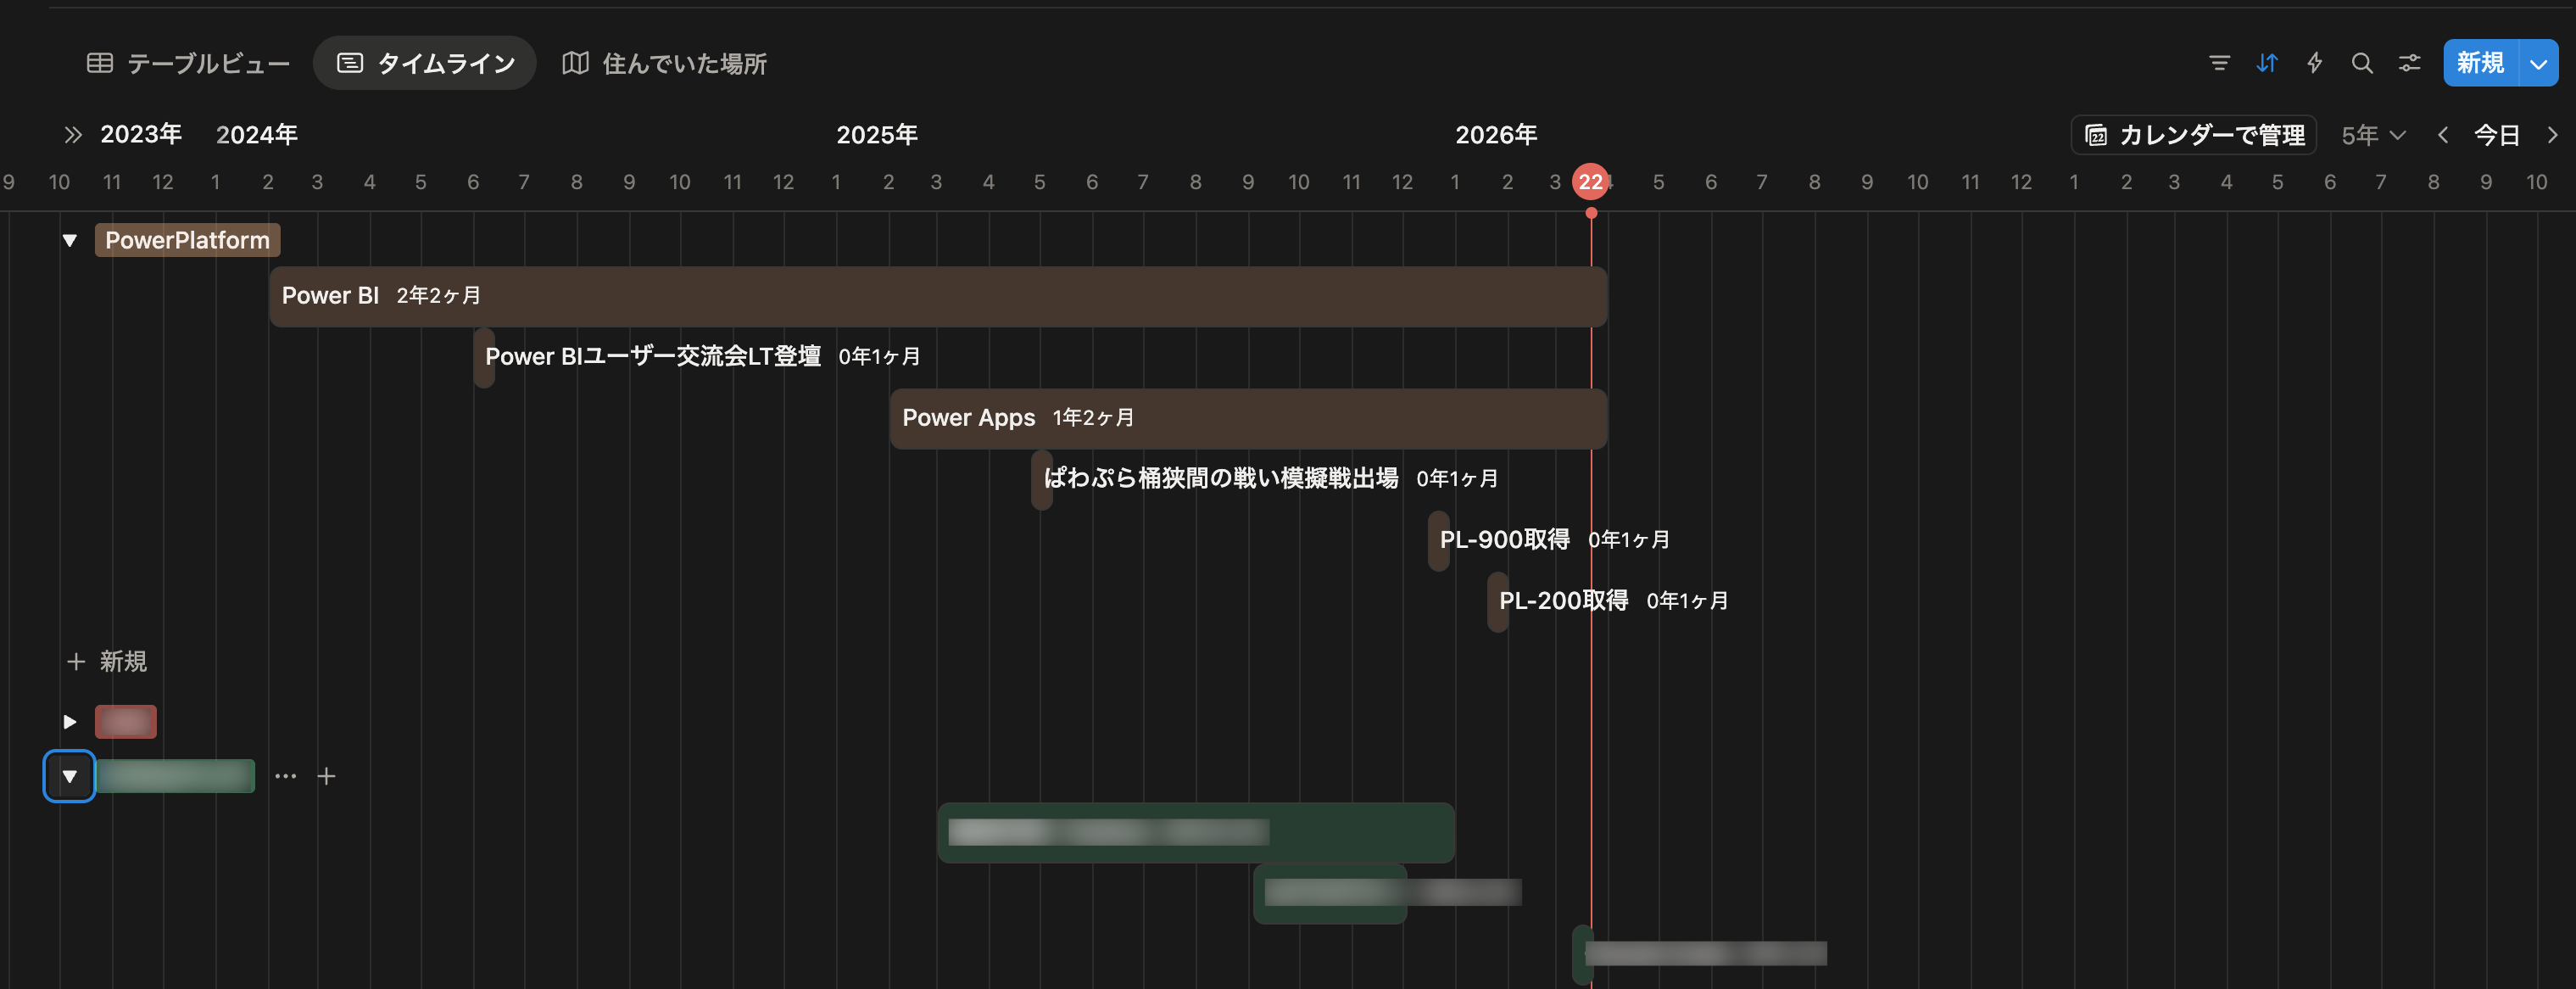Click the 2026年 year label

point(1496,135)
